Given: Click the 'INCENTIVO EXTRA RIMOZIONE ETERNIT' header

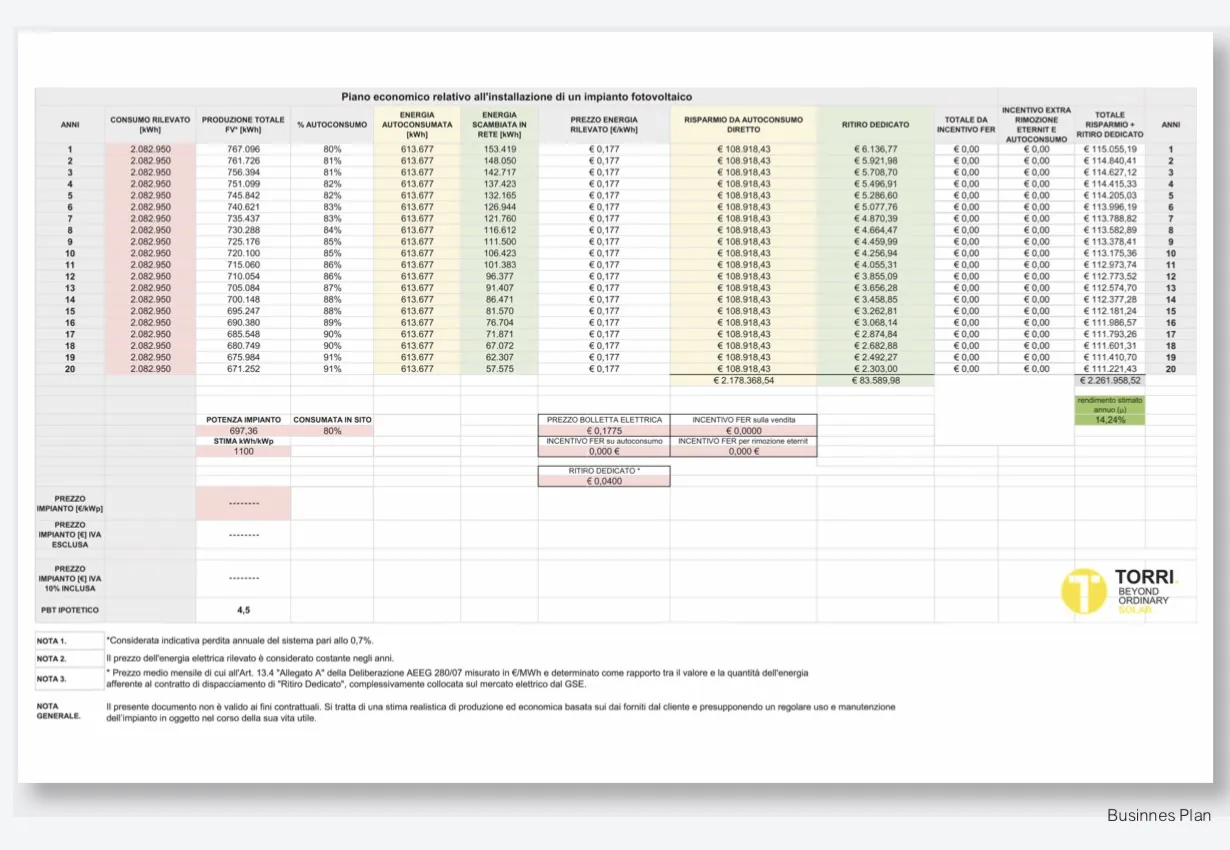Looking at the screenshot, I should click(1036, 124).
